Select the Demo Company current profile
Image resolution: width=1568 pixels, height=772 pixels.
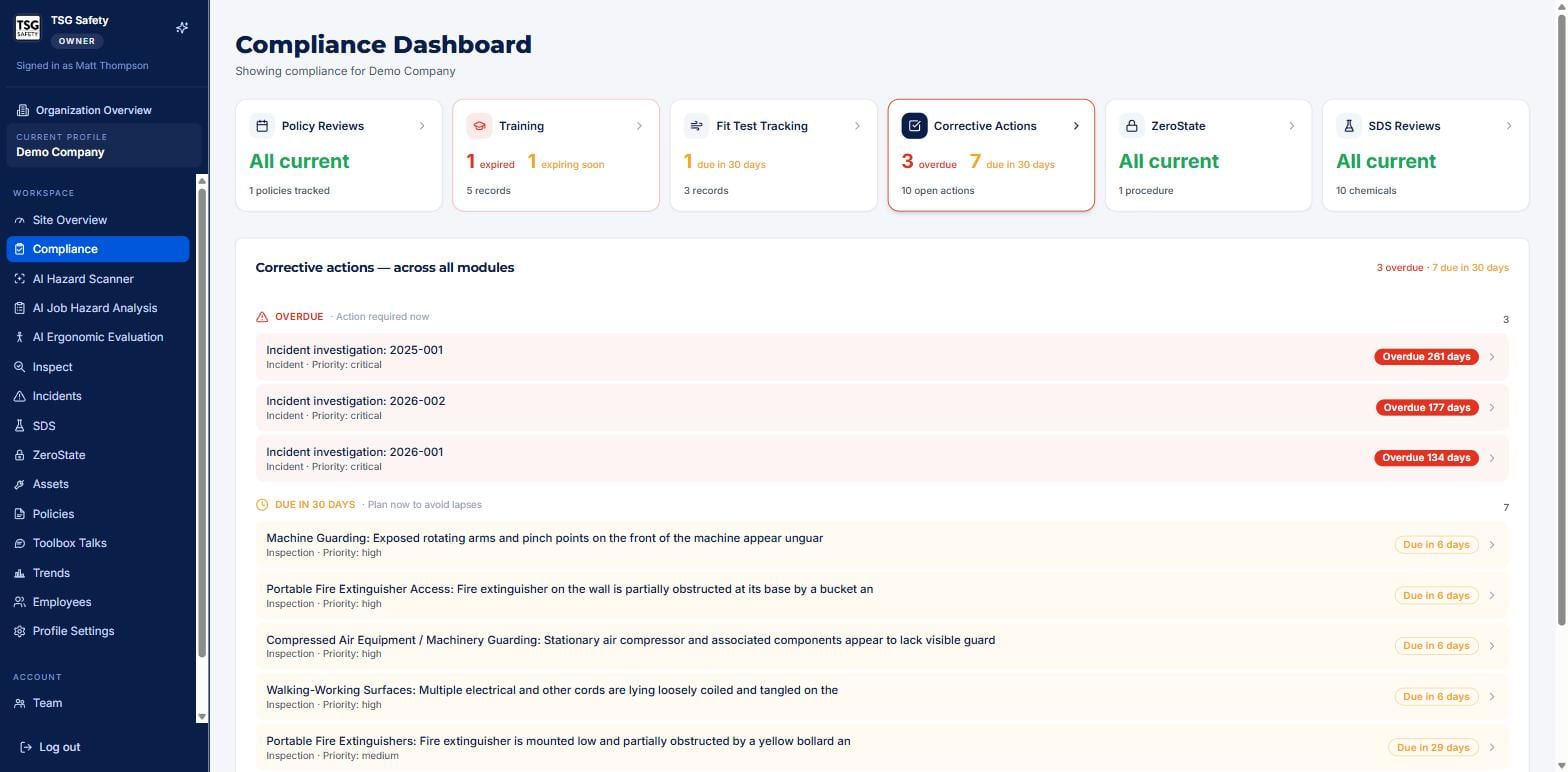[104, 145]
